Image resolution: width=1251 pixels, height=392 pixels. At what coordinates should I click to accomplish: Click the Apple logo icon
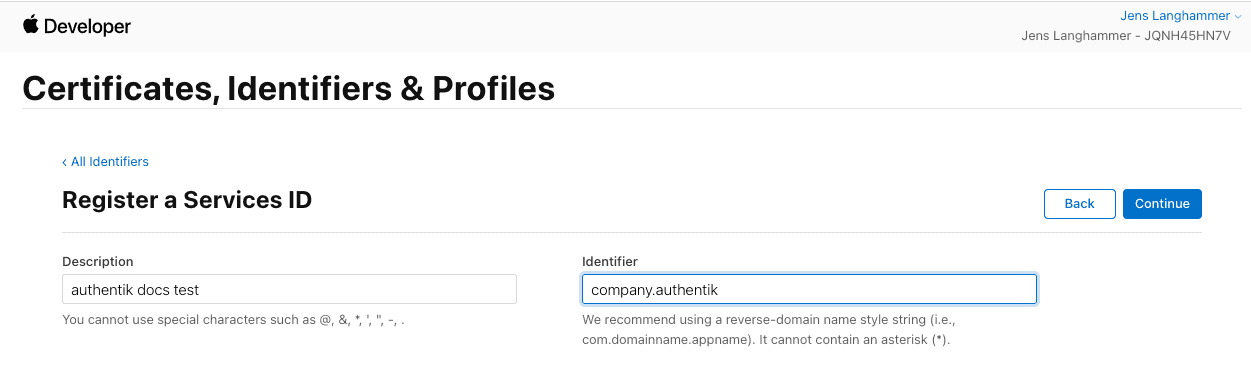(31, 25)
